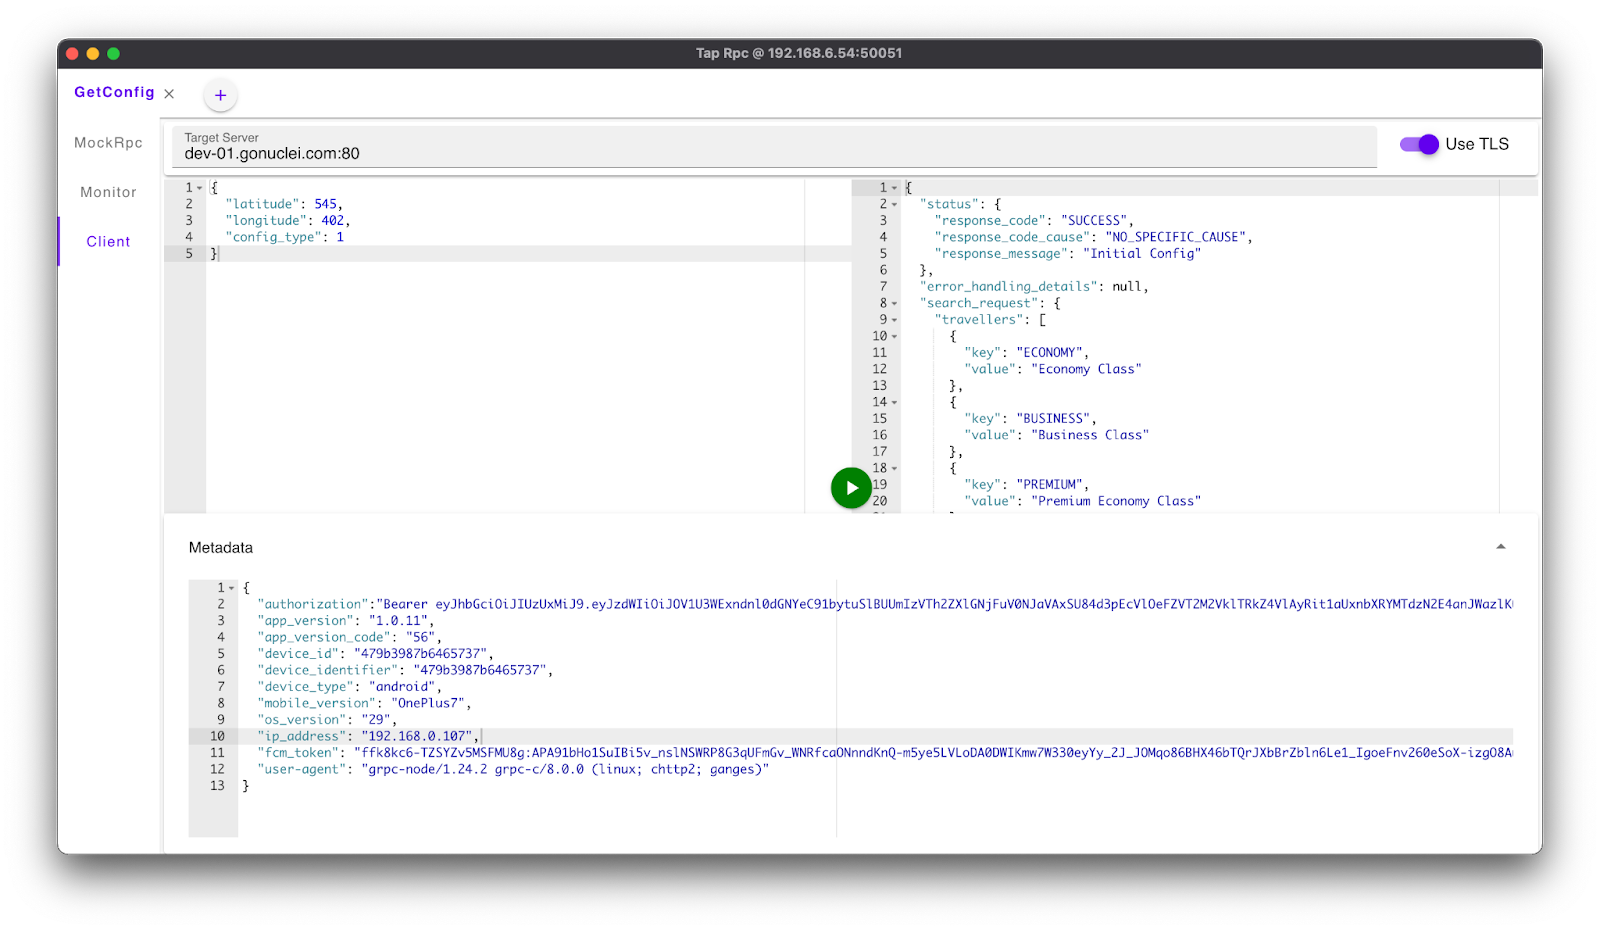The width and height of the screenshot is (1600, 930).
Task: Click the "mobile_version" "OnePlus7" line
Action: click(364, 703)
